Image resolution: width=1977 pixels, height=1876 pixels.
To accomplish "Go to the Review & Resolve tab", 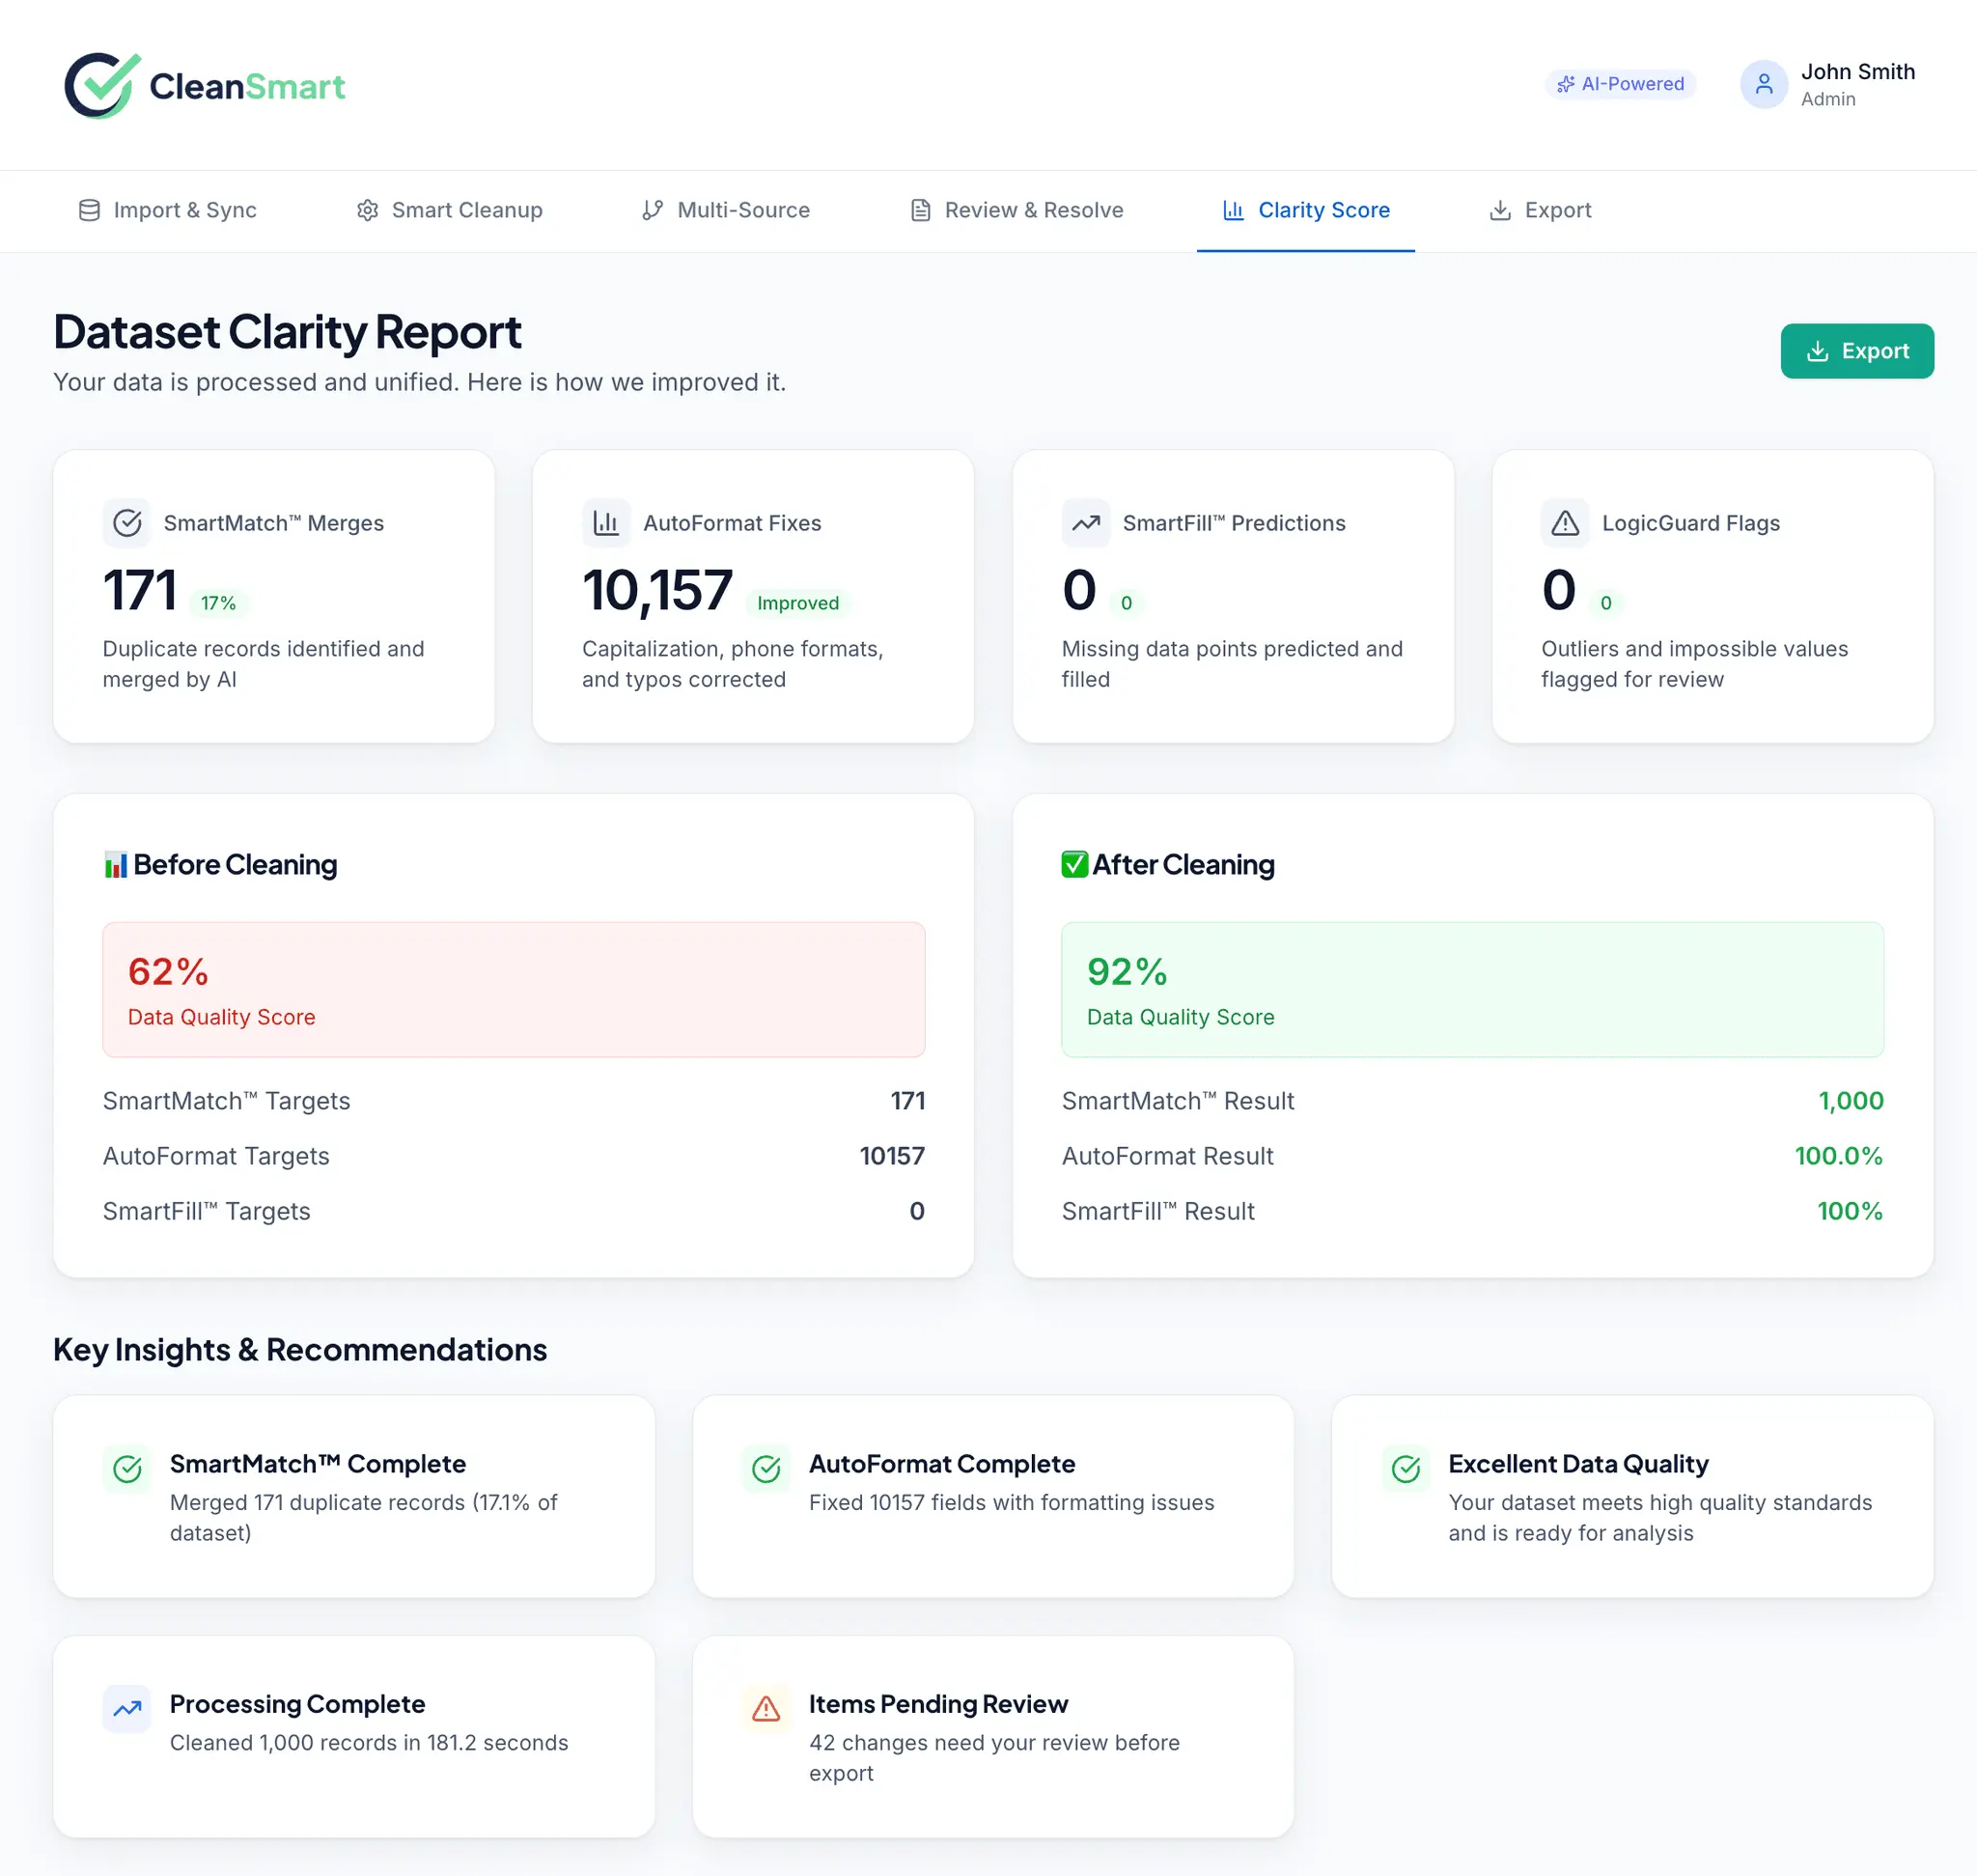I will click(1017, 210).
